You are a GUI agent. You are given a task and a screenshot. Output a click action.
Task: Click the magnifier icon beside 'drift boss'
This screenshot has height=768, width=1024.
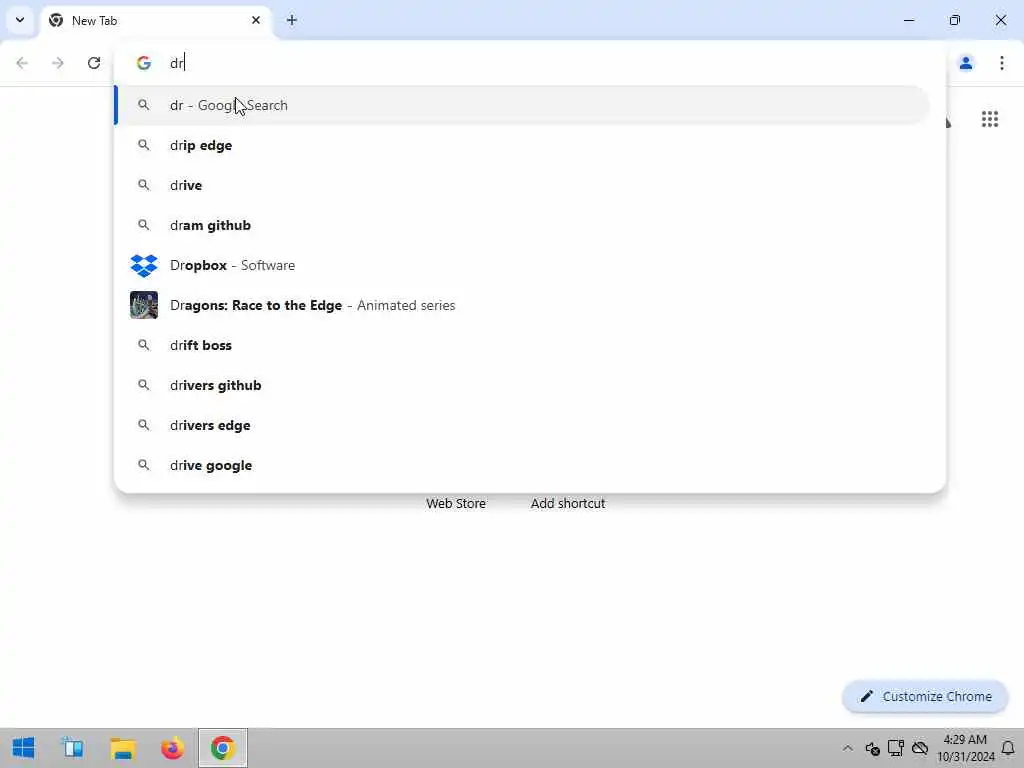coord(144,345)
